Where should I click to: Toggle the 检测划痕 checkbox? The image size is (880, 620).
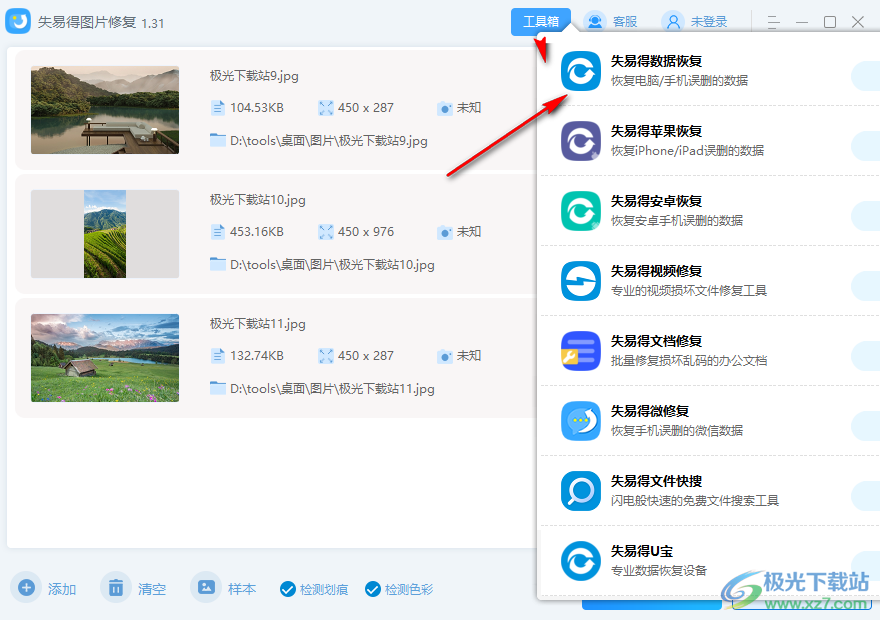tap(288, 589)
